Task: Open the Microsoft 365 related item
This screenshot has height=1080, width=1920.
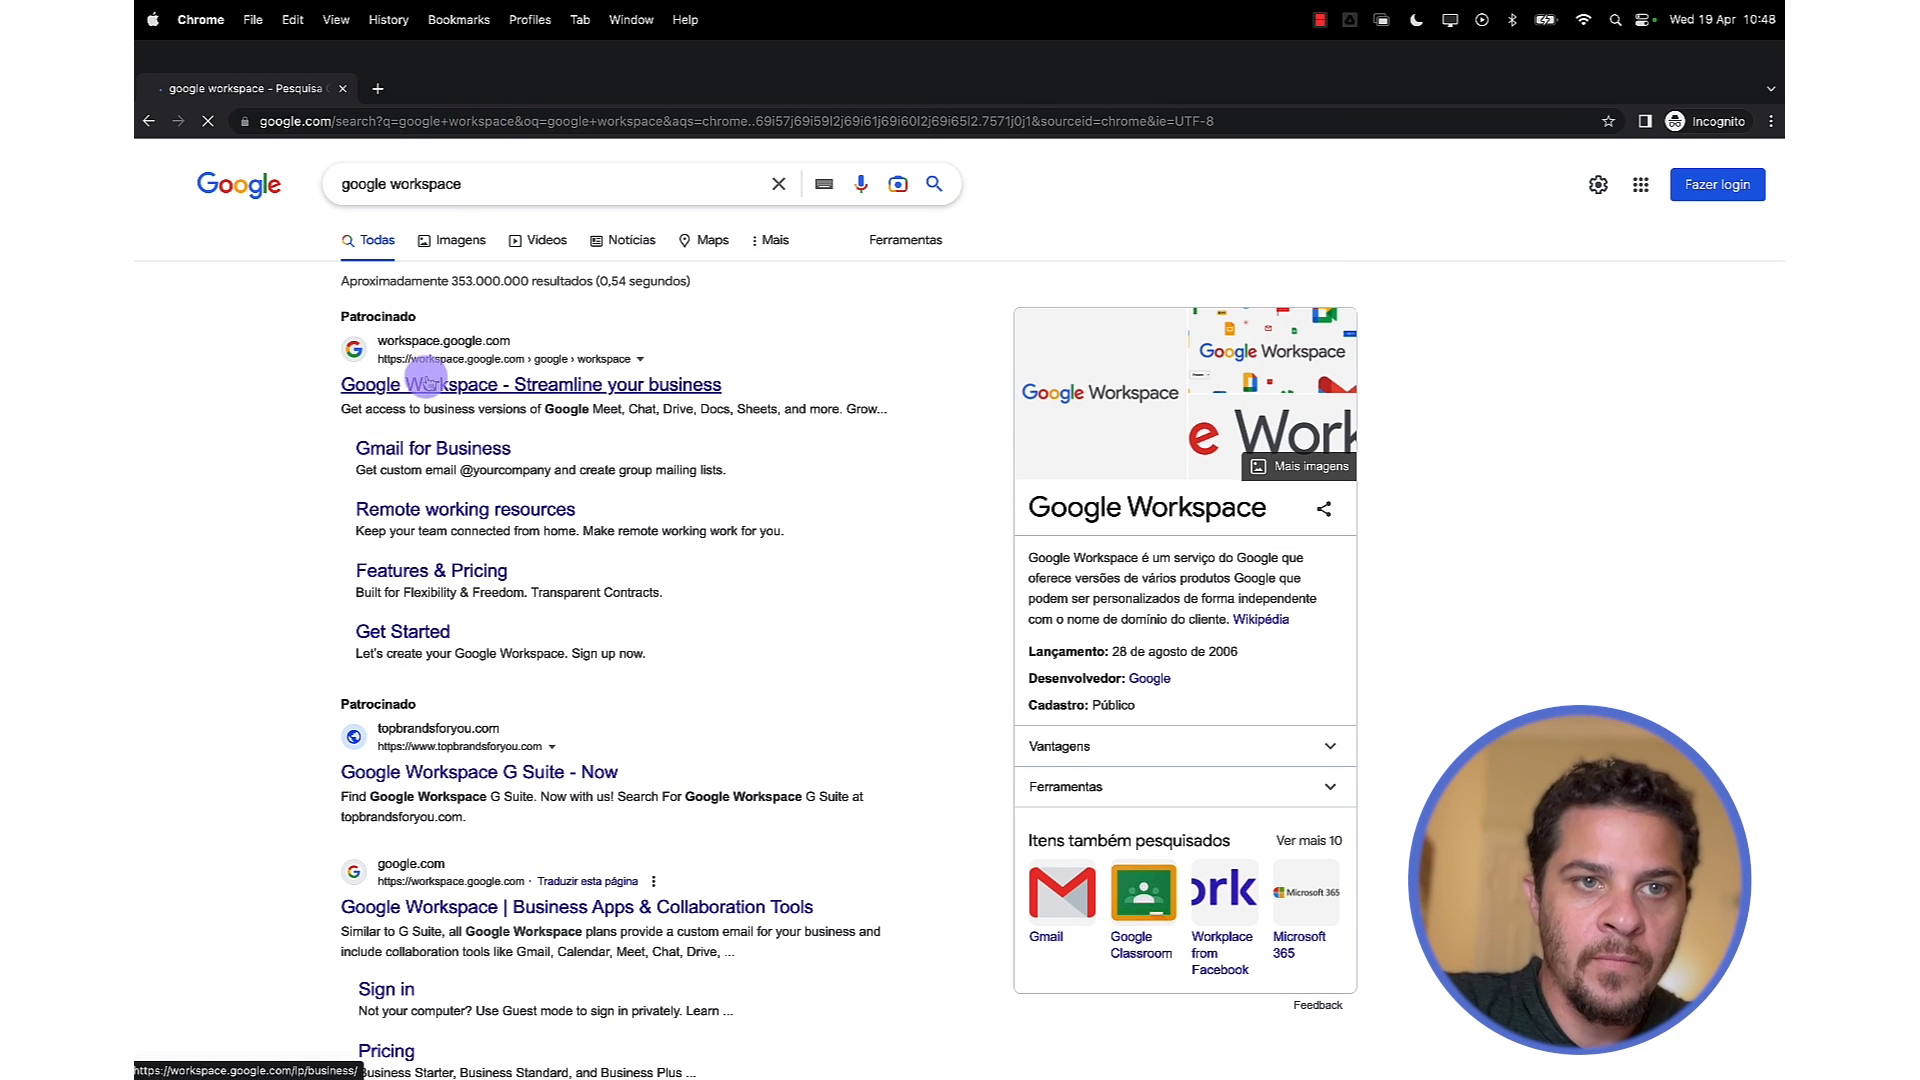Action: pos(1306,909)
